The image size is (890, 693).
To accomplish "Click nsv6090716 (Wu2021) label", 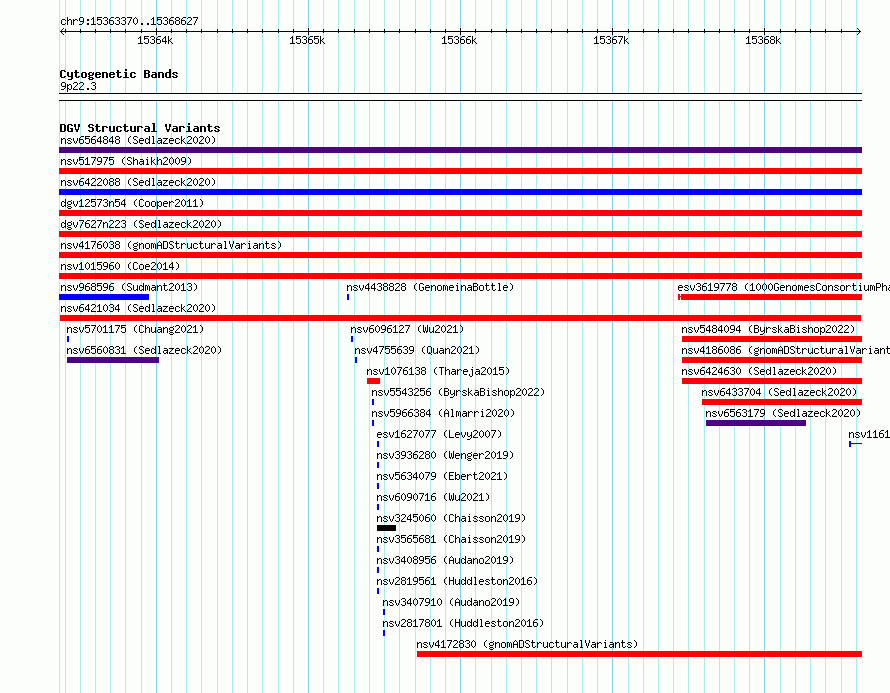I will (433, 497).
